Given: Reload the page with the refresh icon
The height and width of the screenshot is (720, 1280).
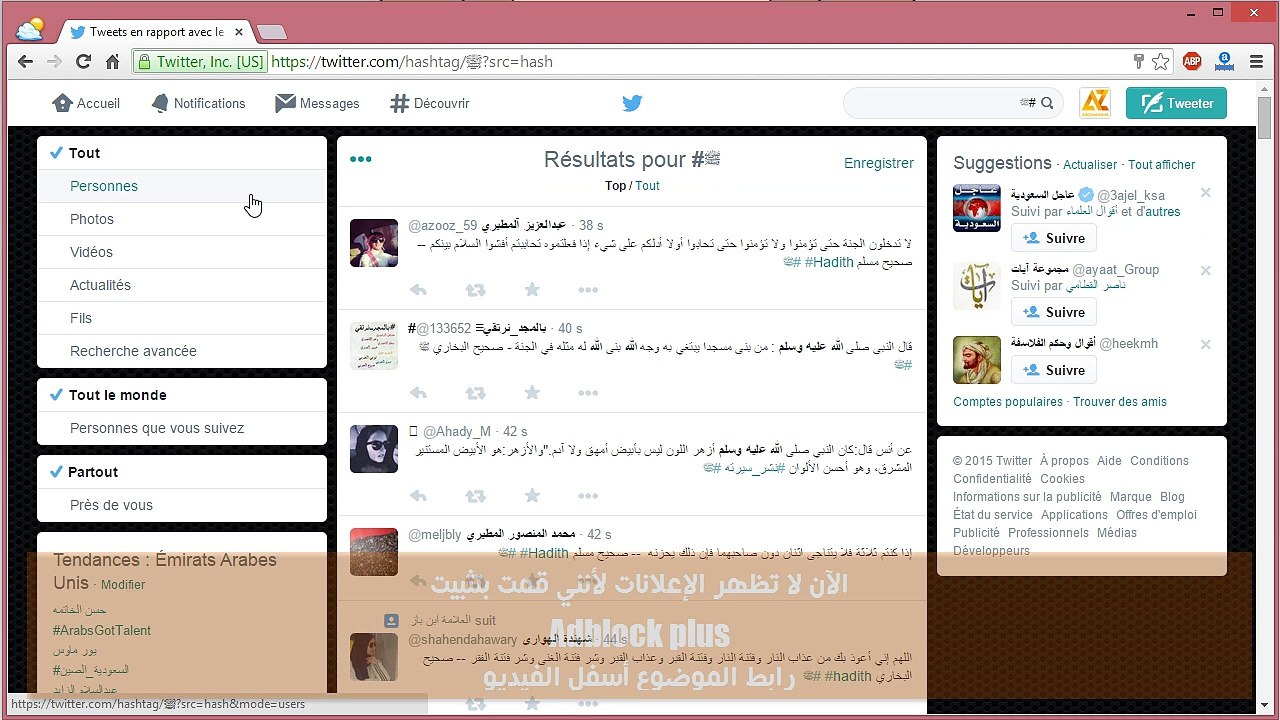Looking at the screenshot, I should coord(84,62).
